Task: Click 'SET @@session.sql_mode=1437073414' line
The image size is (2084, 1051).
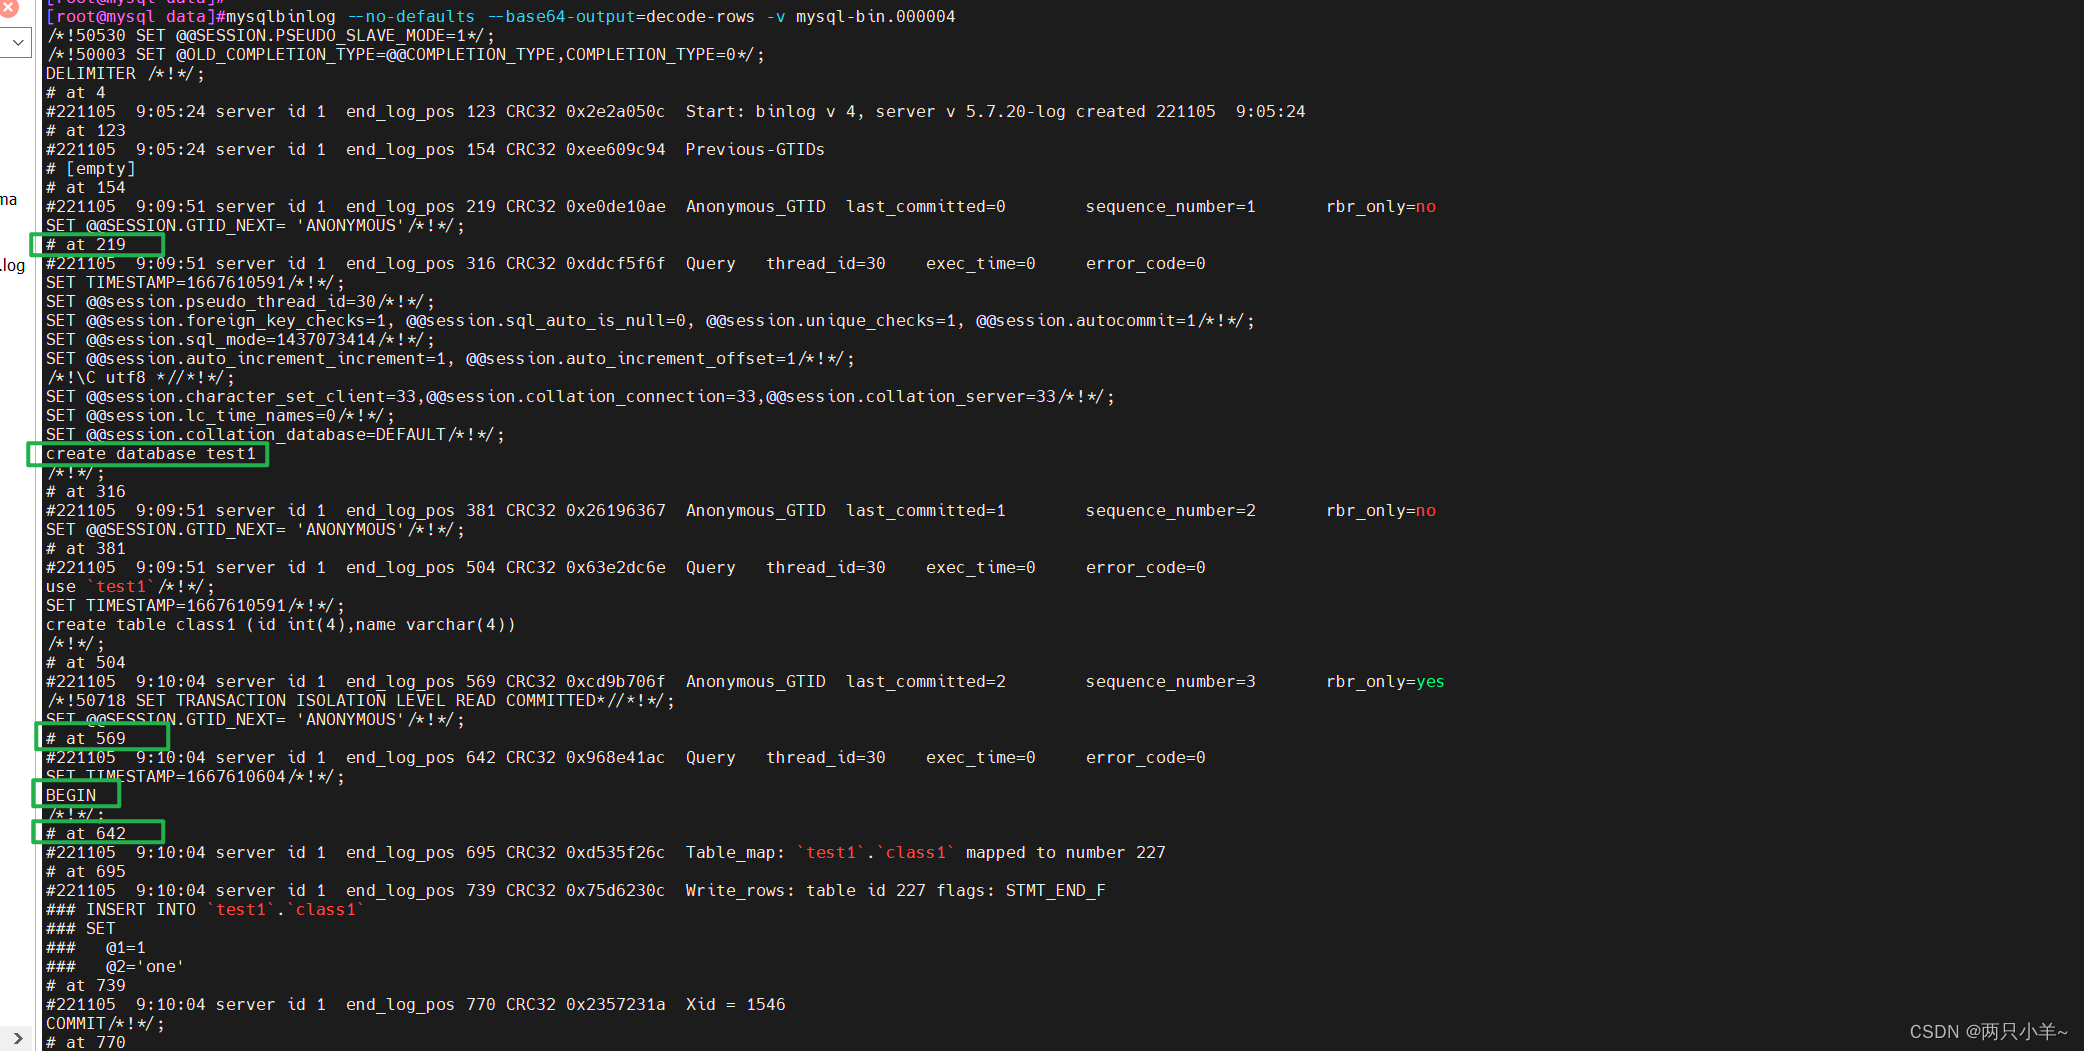Action: click(240, 340)
